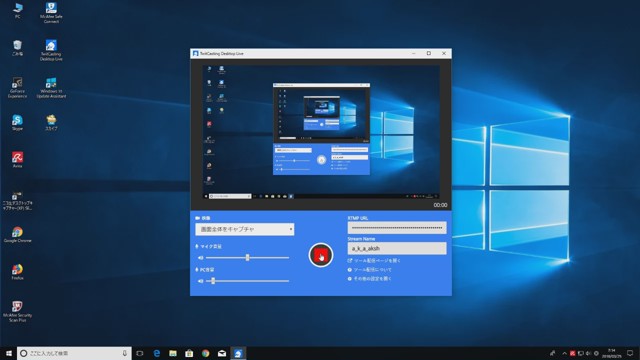Select the yellow icon beside Skype

pyautogui.click(x=51, y=122)
